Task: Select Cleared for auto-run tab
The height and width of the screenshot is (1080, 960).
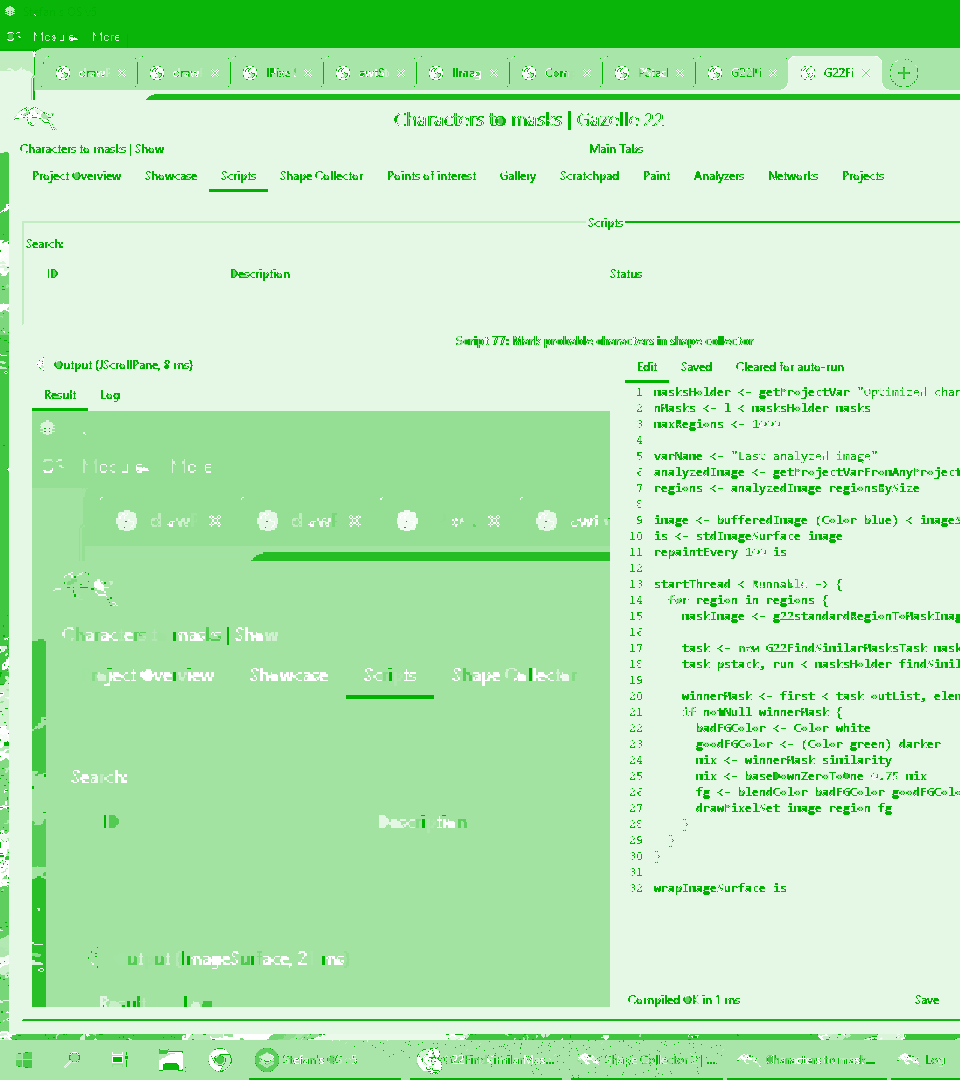Action: coord(789,367)
